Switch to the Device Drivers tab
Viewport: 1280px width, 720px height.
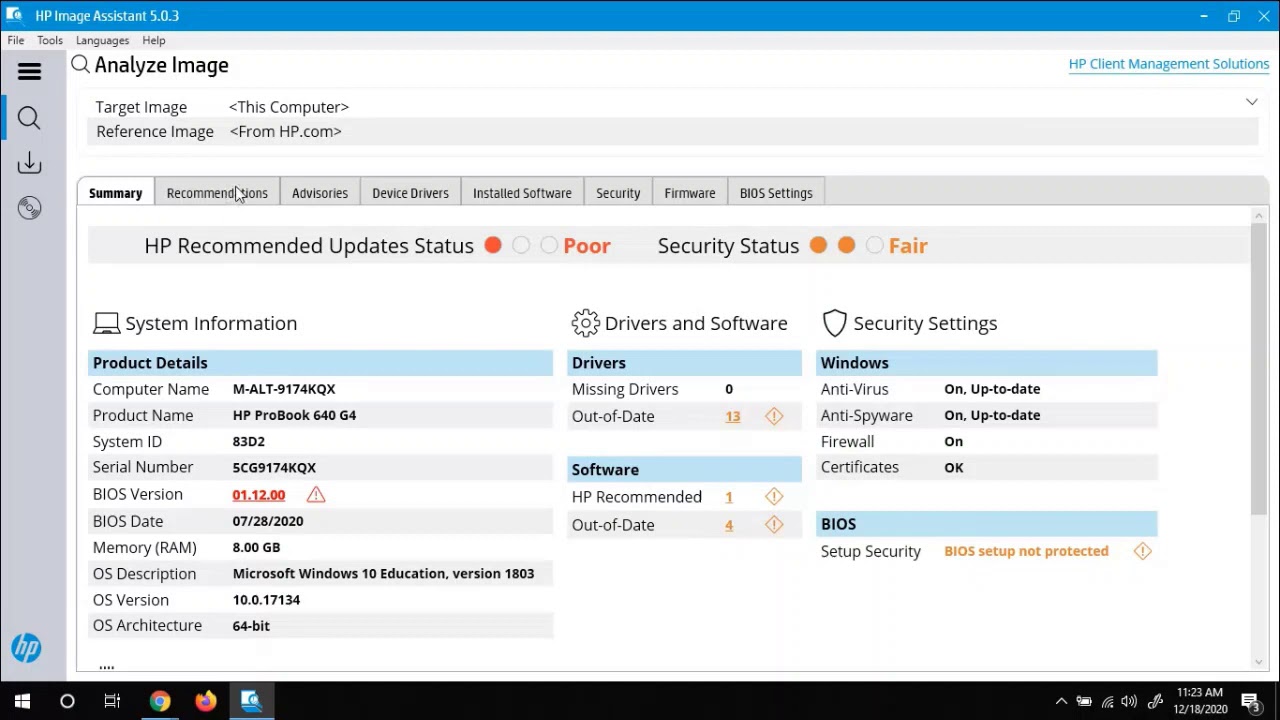point(410,193)
